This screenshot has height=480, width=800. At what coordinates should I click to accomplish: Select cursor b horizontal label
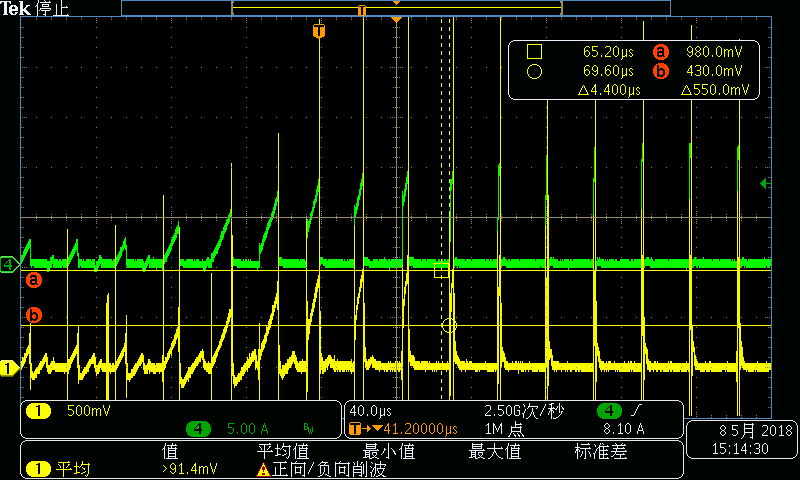pos(34,315)
